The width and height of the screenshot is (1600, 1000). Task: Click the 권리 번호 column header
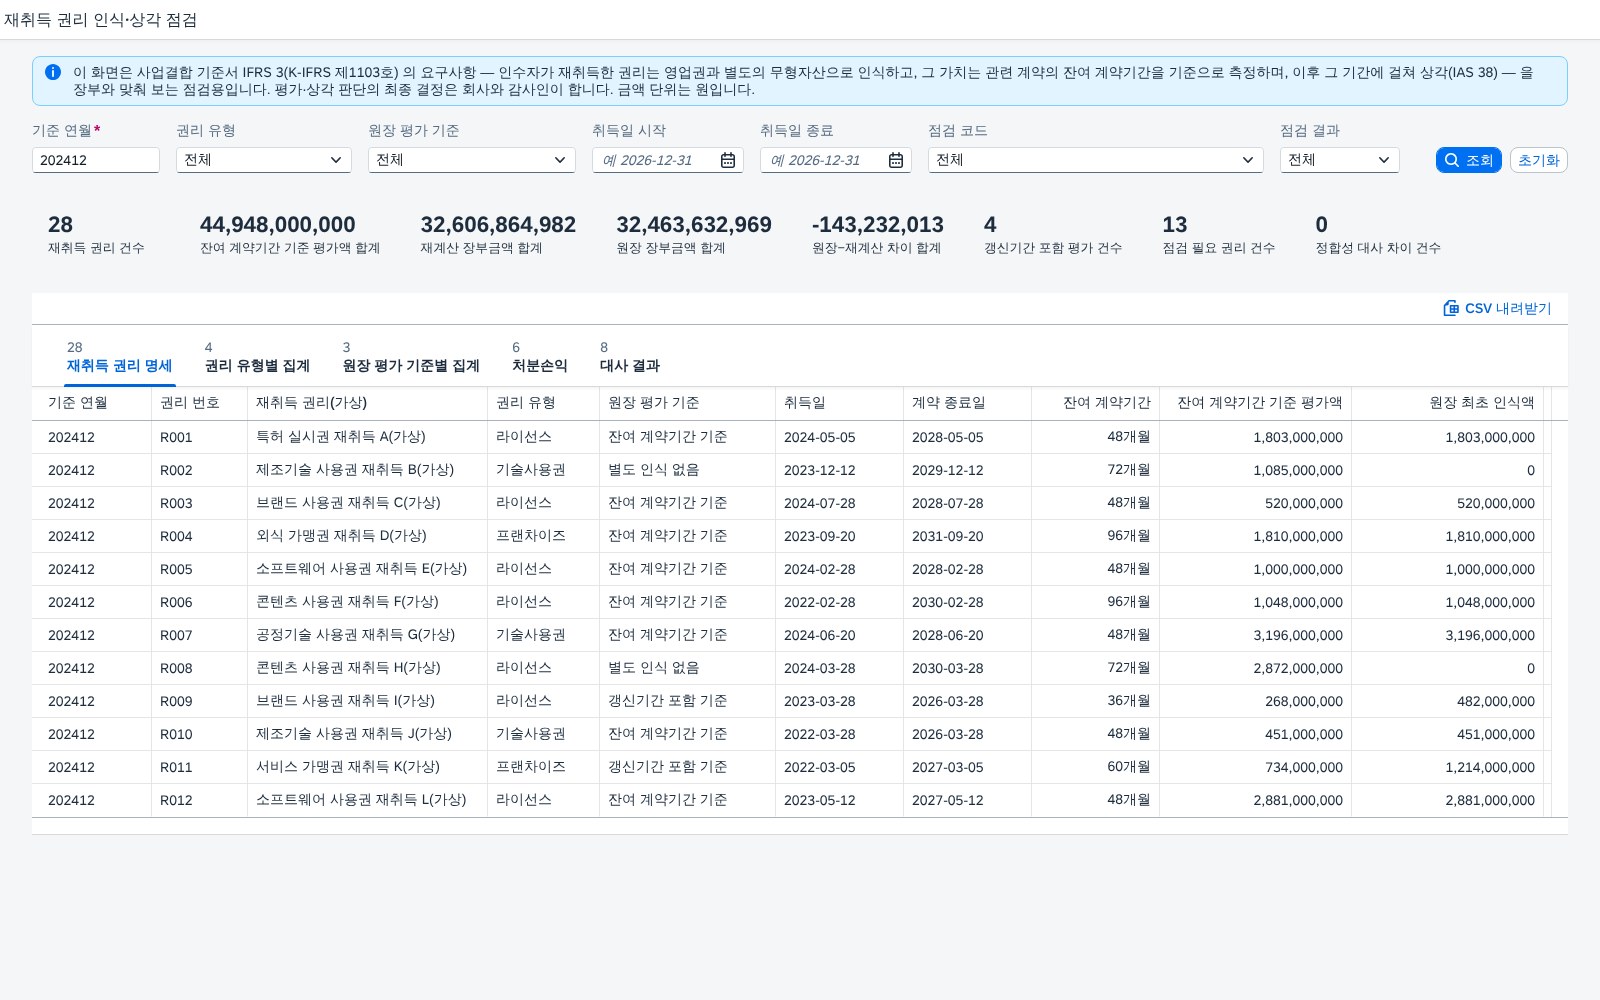point(199,403)
